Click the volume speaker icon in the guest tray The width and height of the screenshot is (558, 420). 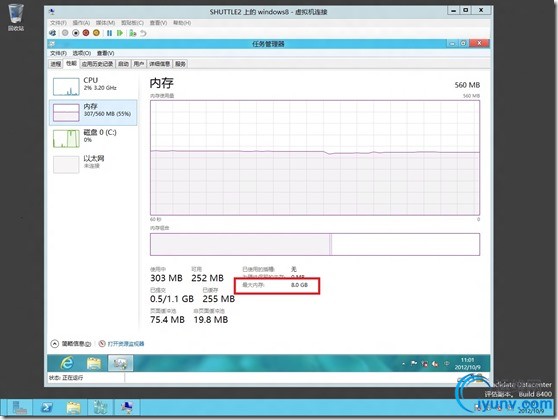click(x=435, y=364)
